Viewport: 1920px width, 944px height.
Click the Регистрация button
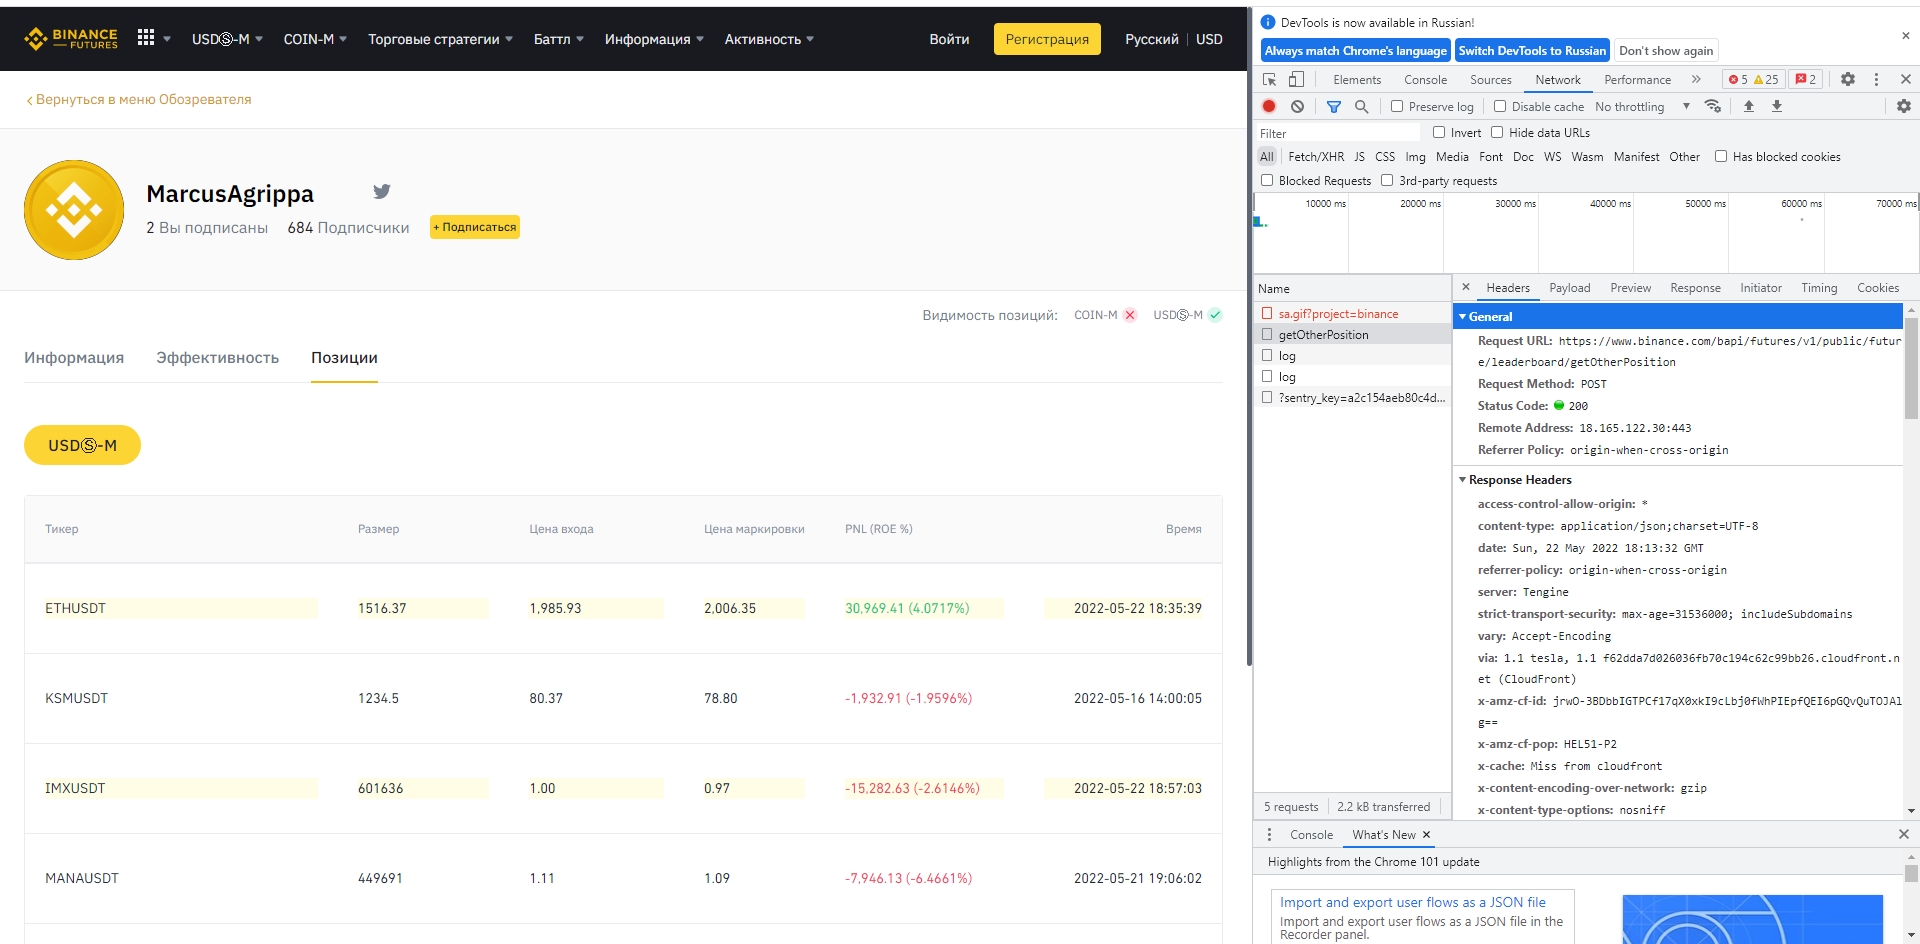click(x=1047, y=39)
